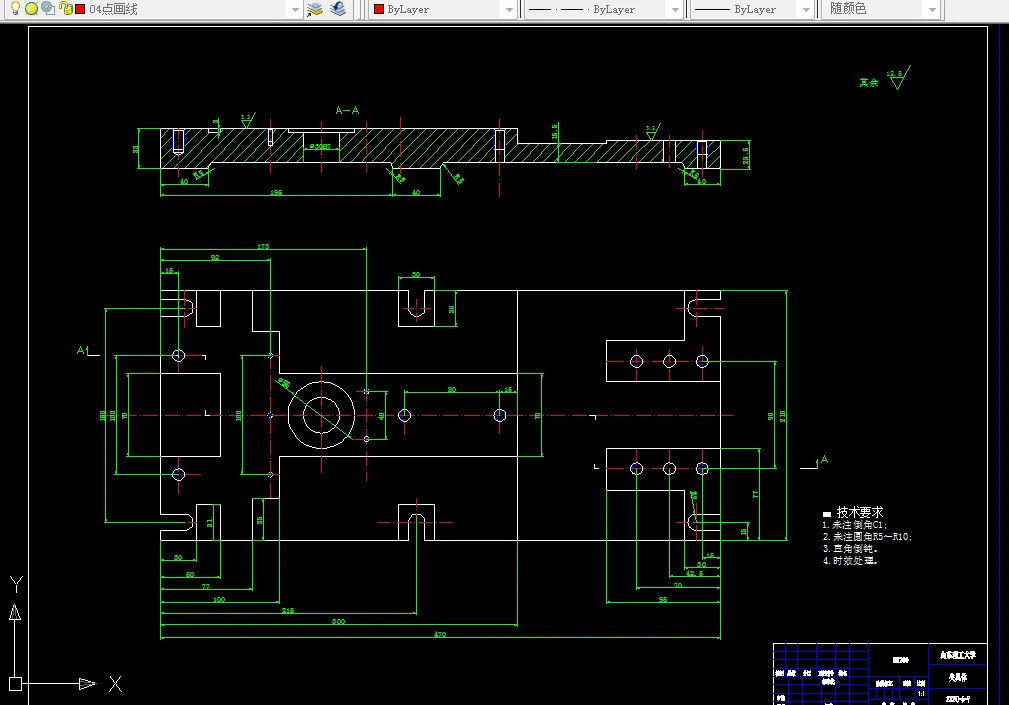Toggle the layer on/off light bulb icon
Screen dimensions: 1009x705
click(x=15, y=8)
